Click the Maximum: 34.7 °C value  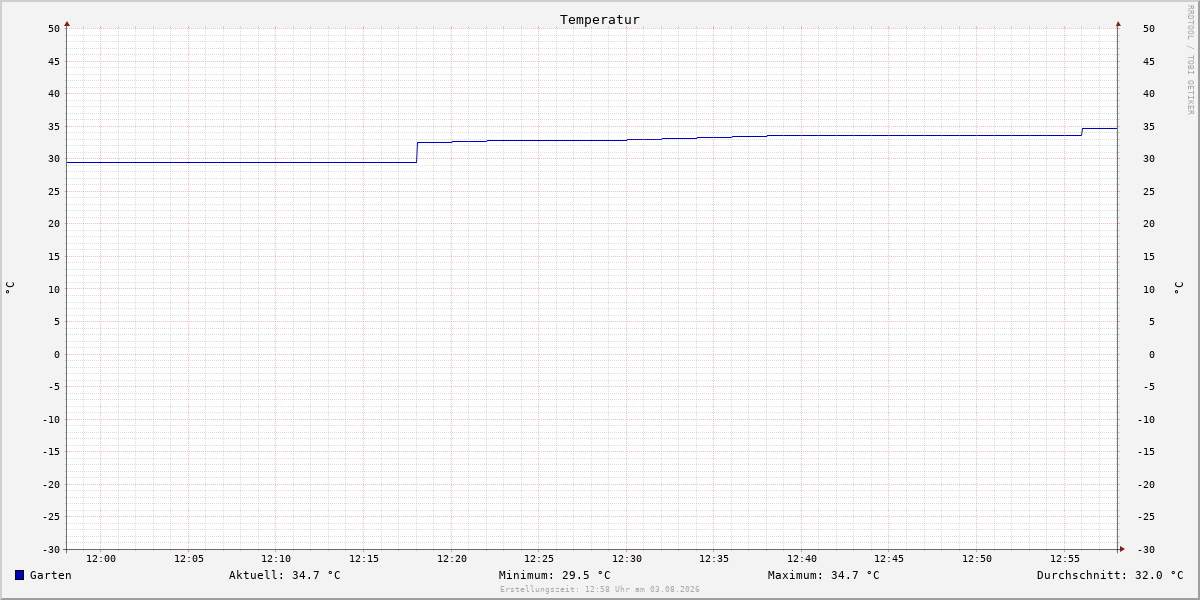click(824, 575)
